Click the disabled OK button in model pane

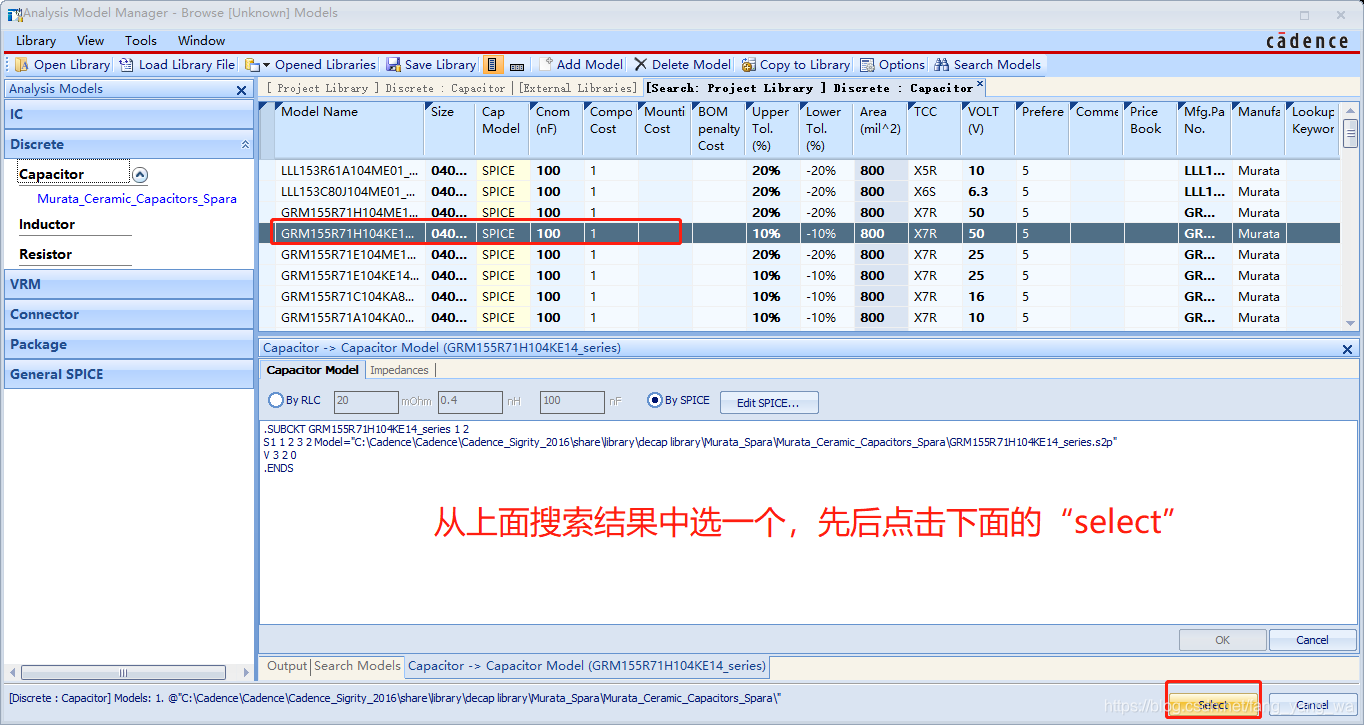coord(1222,640)
